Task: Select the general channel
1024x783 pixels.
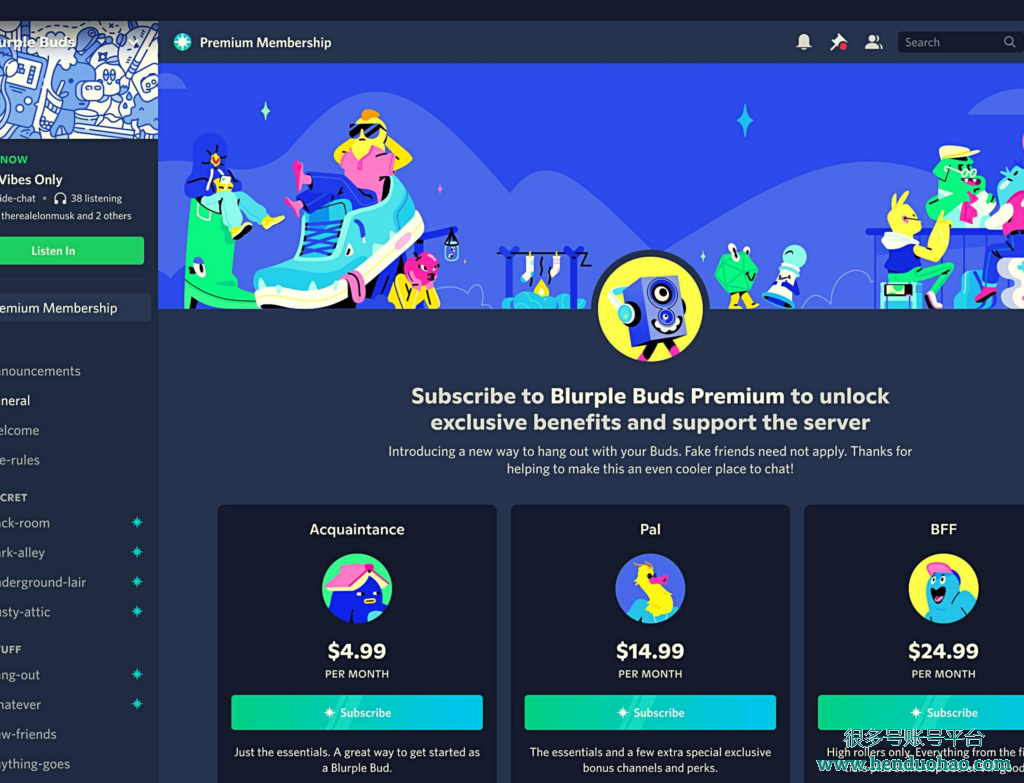Action: click(x=15, y=400)
